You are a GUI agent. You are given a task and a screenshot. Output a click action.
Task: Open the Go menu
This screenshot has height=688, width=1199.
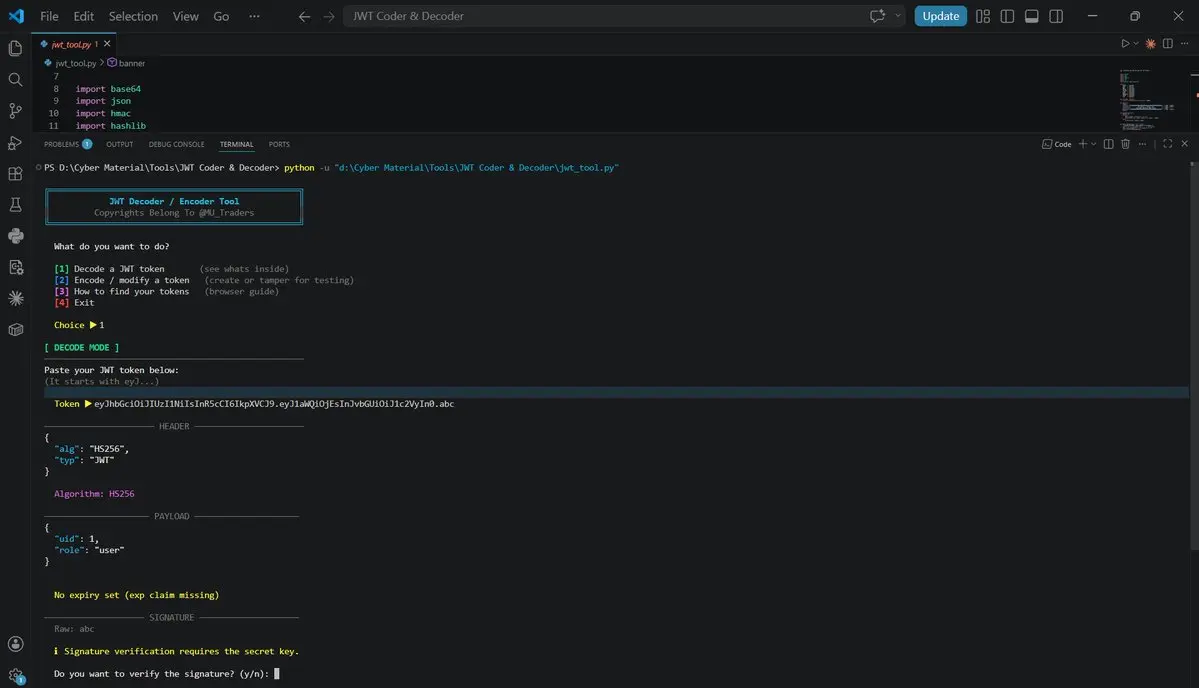pyautogui.click(x=221, y=16)
